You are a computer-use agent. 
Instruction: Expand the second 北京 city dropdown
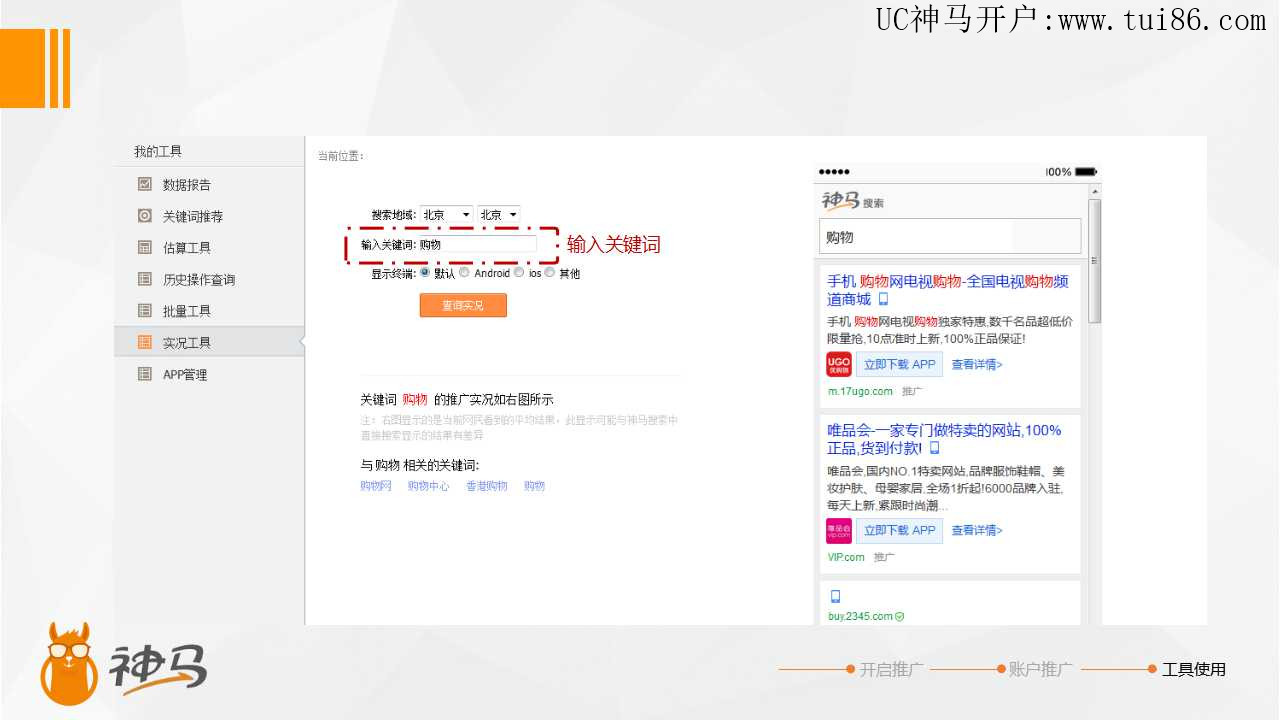499,215
